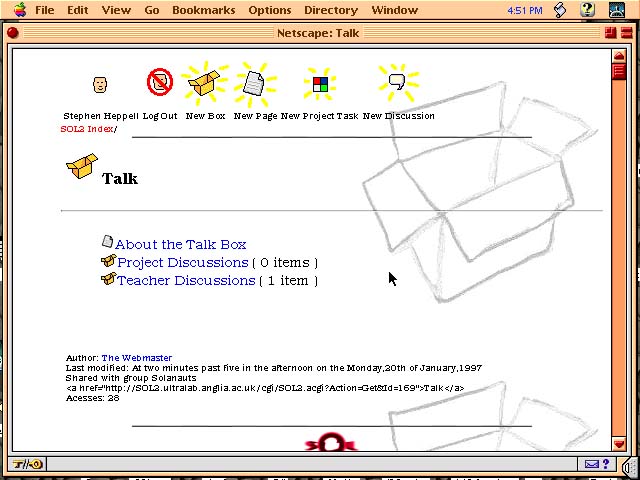The image size is (640, 480).
Task: Click the 'Acesses: 28' text
Action: coord(93,398)
